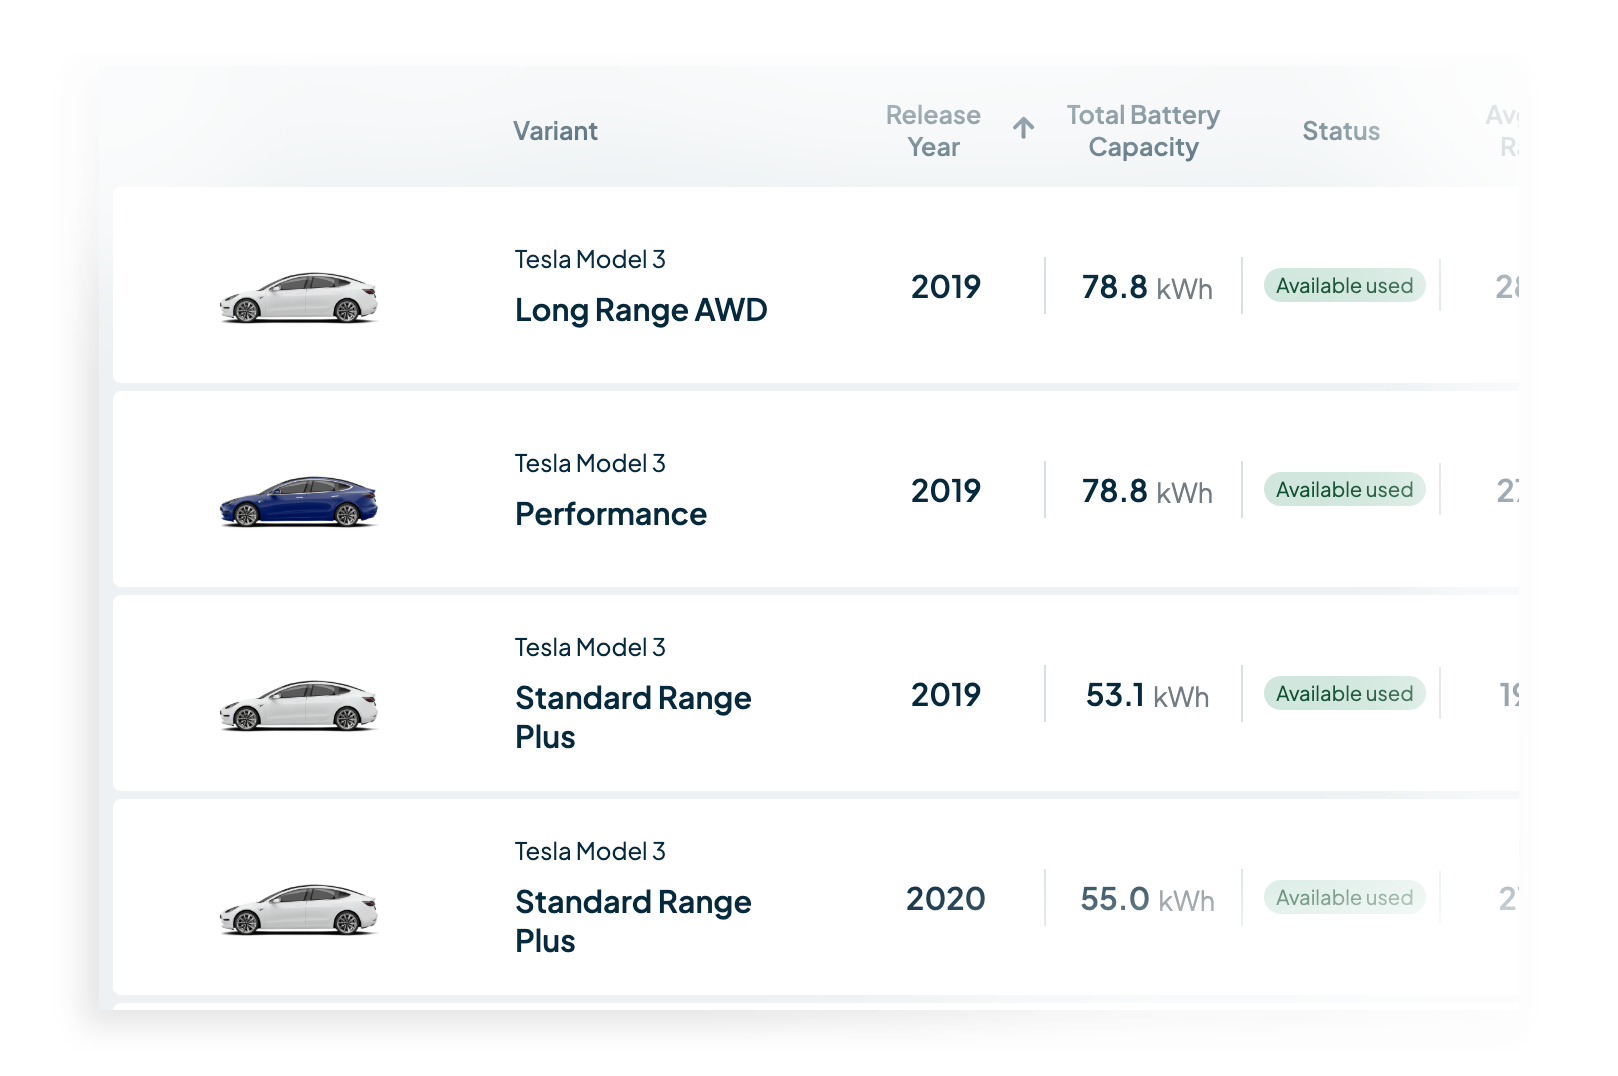Click the Release Year sort arrow icon

tap(1022, 129)
